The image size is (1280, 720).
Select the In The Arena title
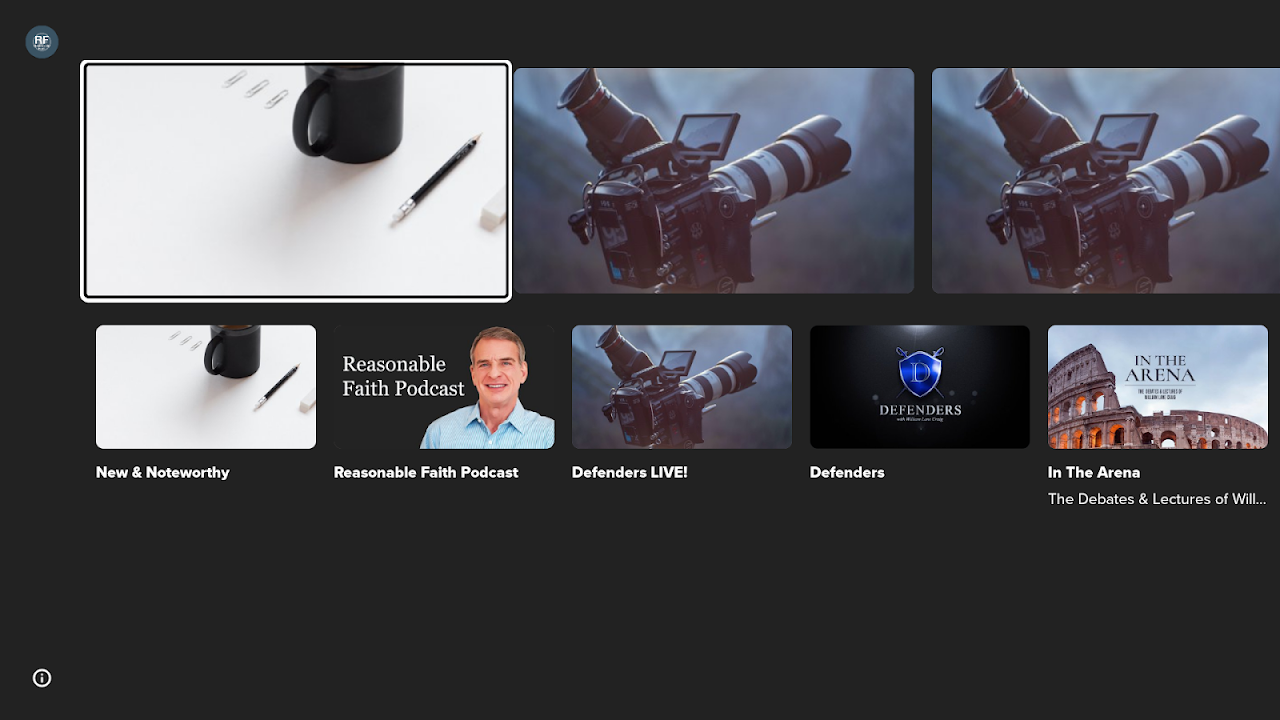(x=1094, y=472)
